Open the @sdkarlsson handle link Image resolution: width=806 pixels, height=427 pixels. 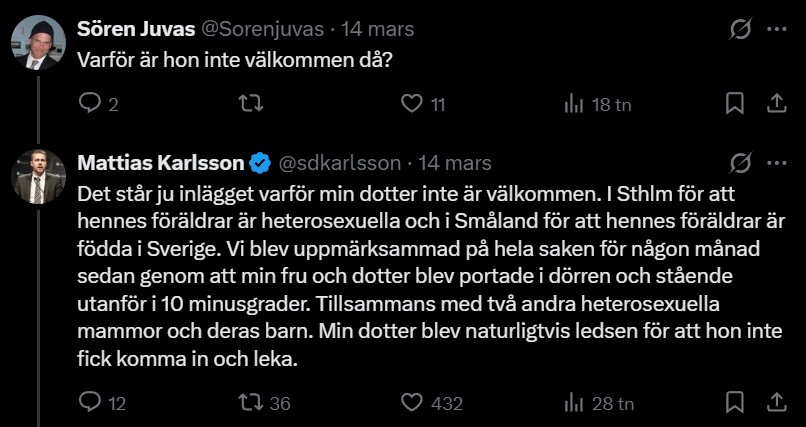tap(338, 163)
